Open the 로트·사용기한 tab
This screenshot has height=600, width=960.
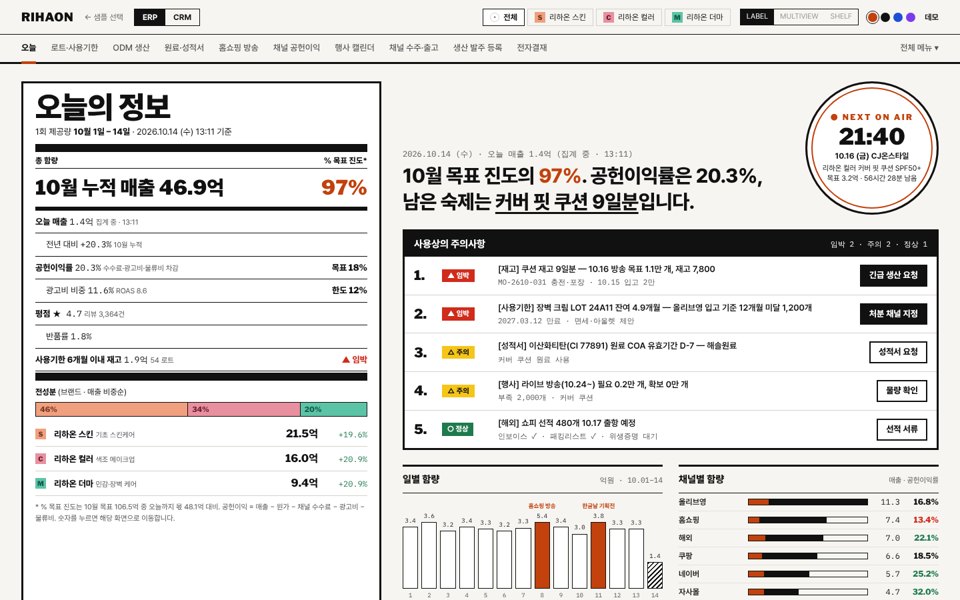tap(74, 48)
